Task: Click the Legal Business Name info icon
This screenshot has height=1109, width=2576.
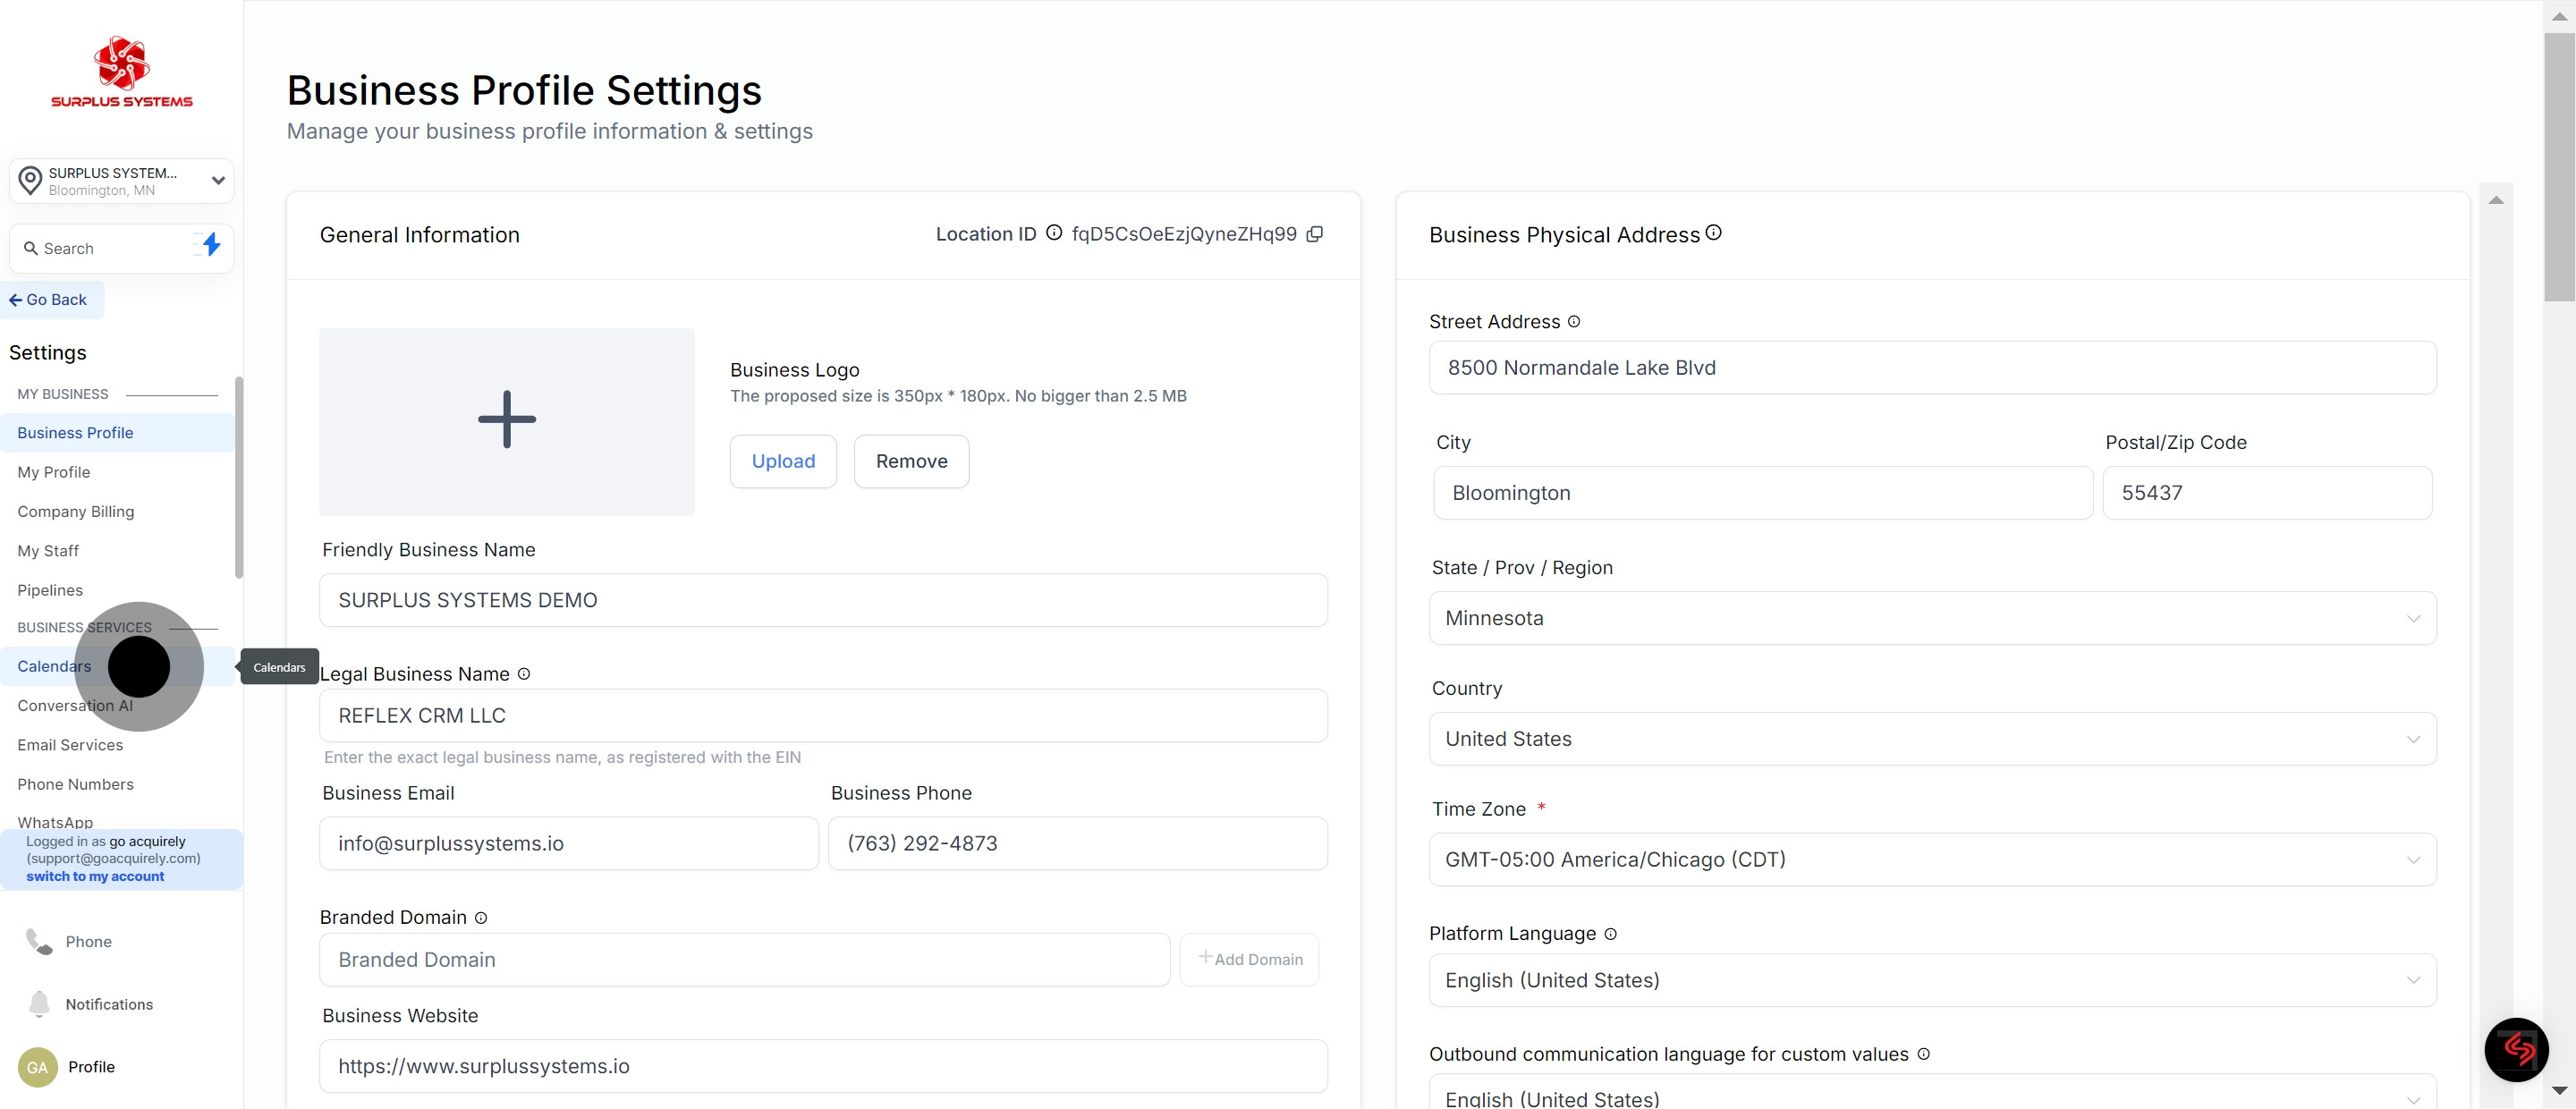Action: click(x=524, y=674)
